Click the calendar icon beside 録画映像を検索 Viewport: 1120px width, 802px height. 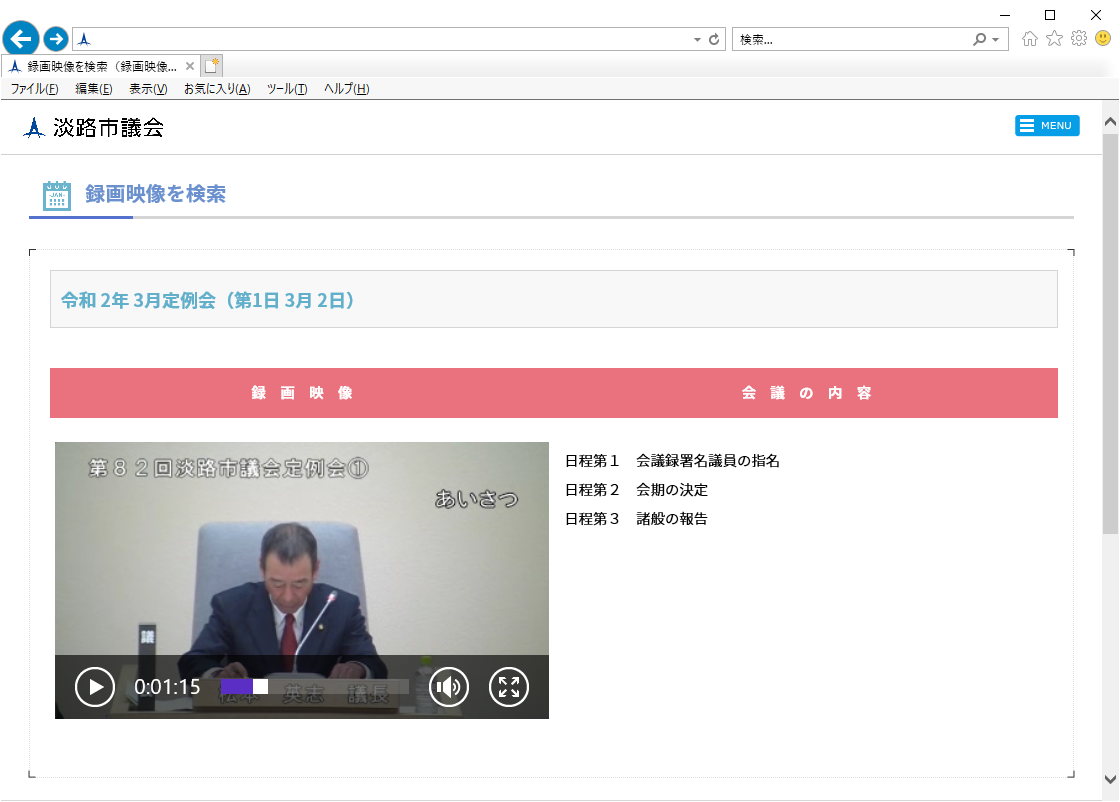pyautogui.click(x=56, y=195)
